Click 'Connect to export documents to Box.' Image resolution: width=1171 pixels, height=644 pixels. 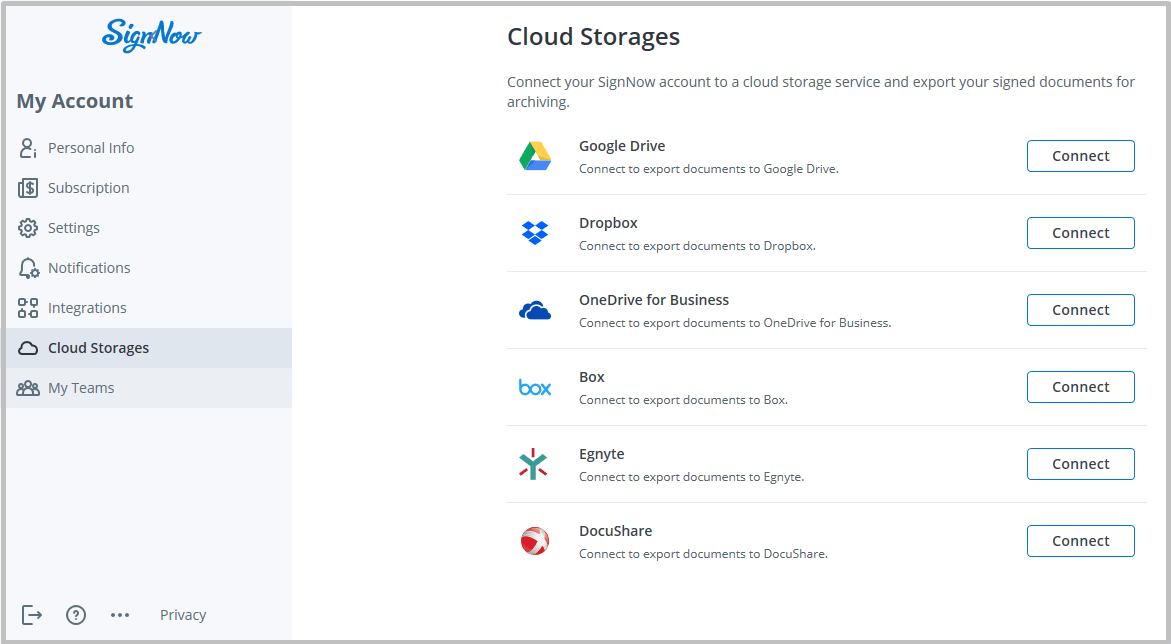(x=683, y=400)
